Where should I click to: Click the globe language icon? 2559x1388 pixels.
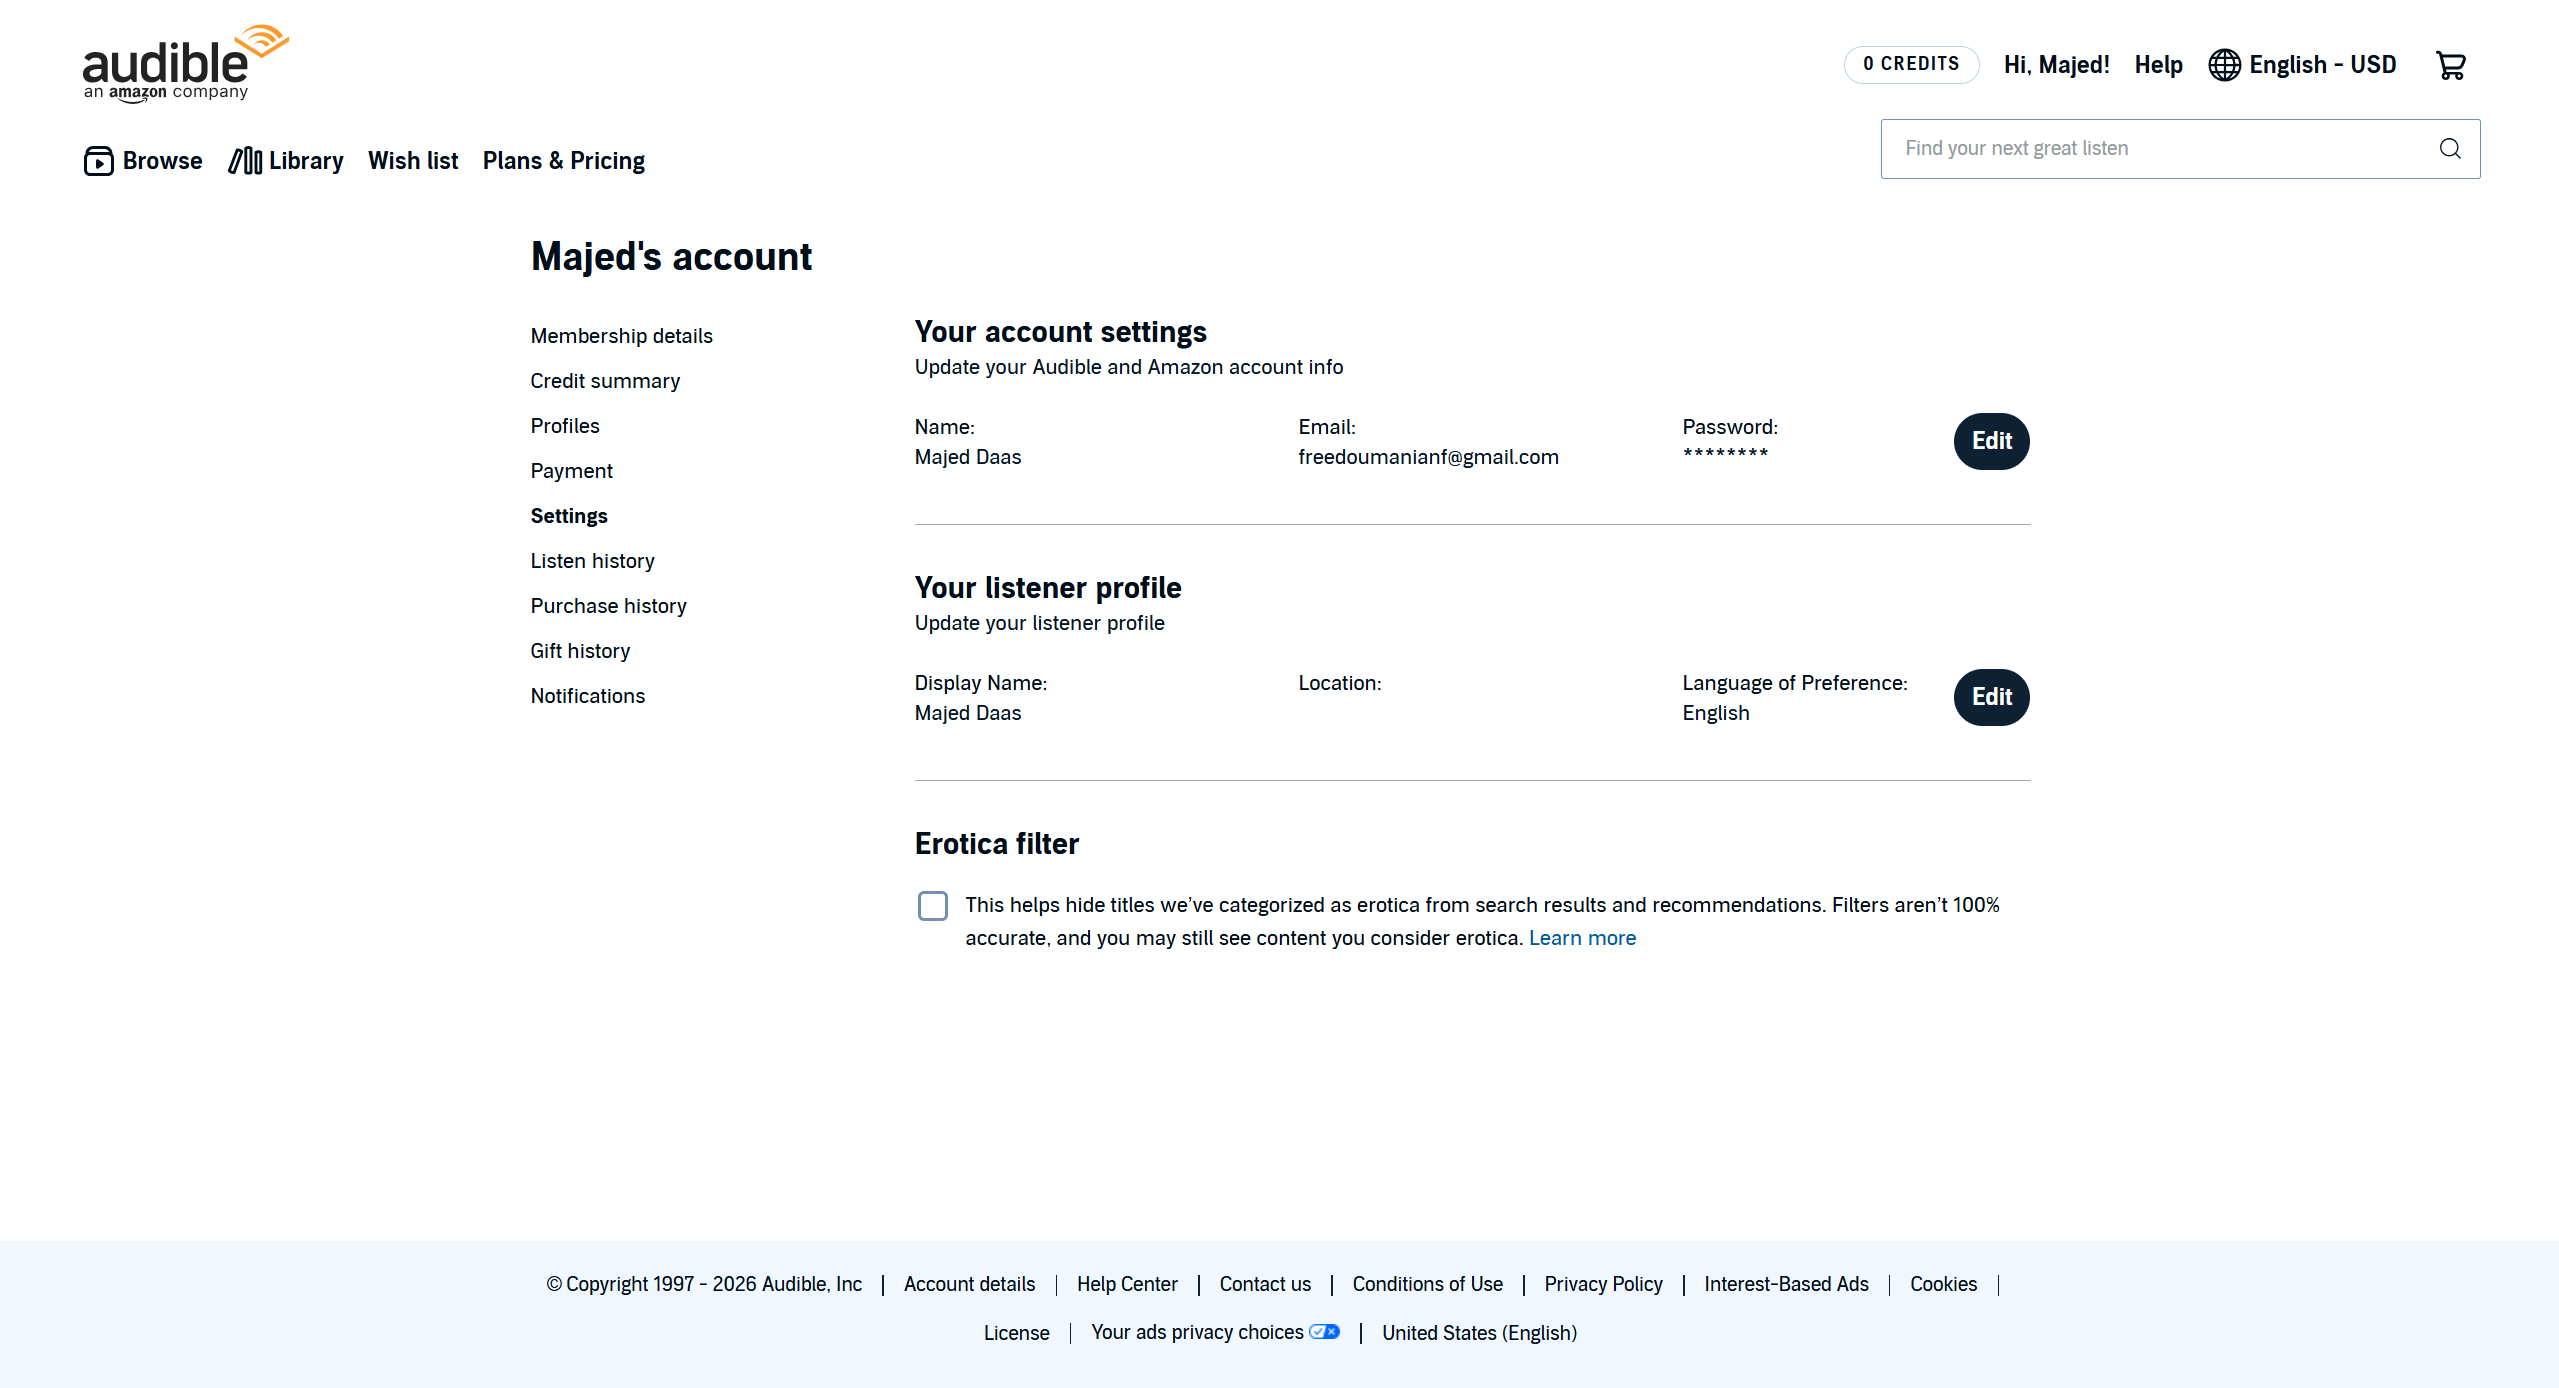[x=2224, y=65]
